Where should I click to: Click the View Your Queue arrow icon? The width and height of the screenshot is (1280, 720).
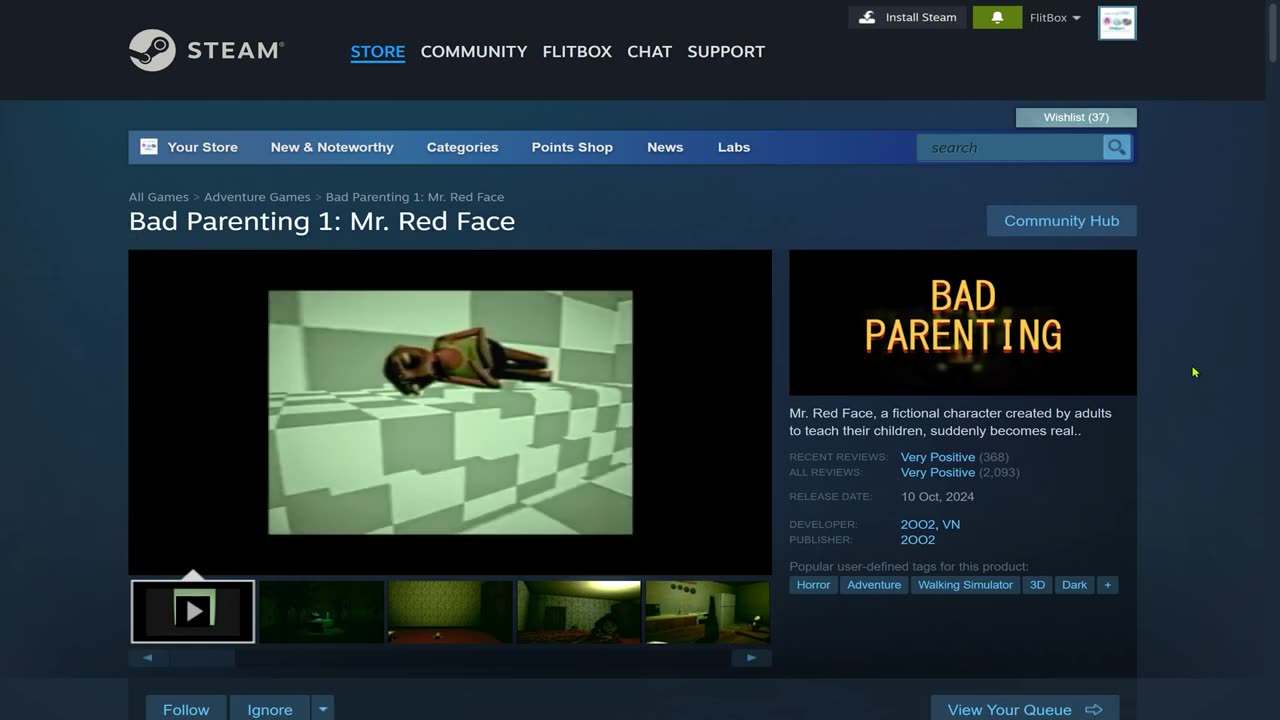pos(1094,709)
